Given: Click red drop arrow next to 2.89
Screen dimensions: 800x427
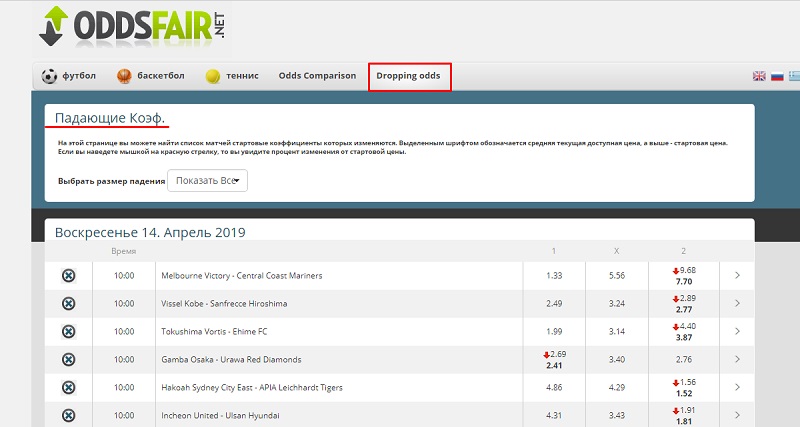Looking at the screenshot, I should [676, 299].
